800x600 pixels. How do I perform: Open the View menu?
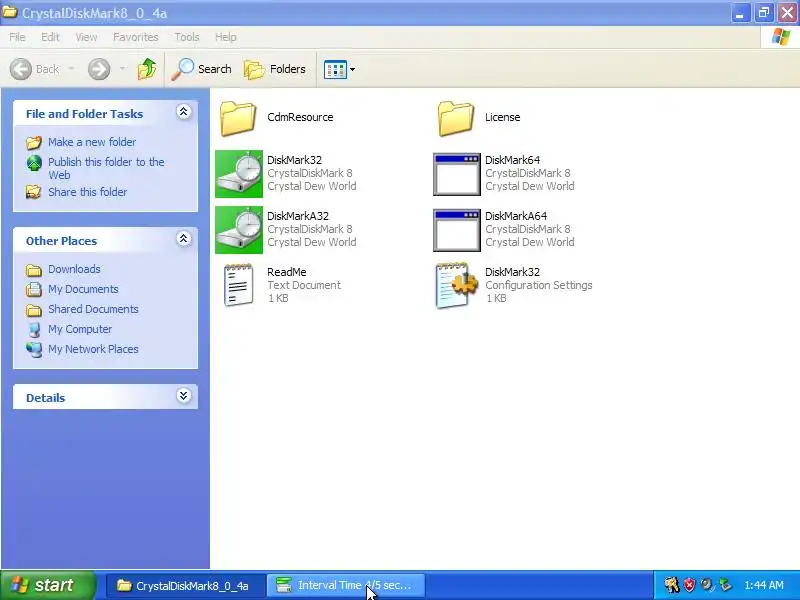point(86,37)
